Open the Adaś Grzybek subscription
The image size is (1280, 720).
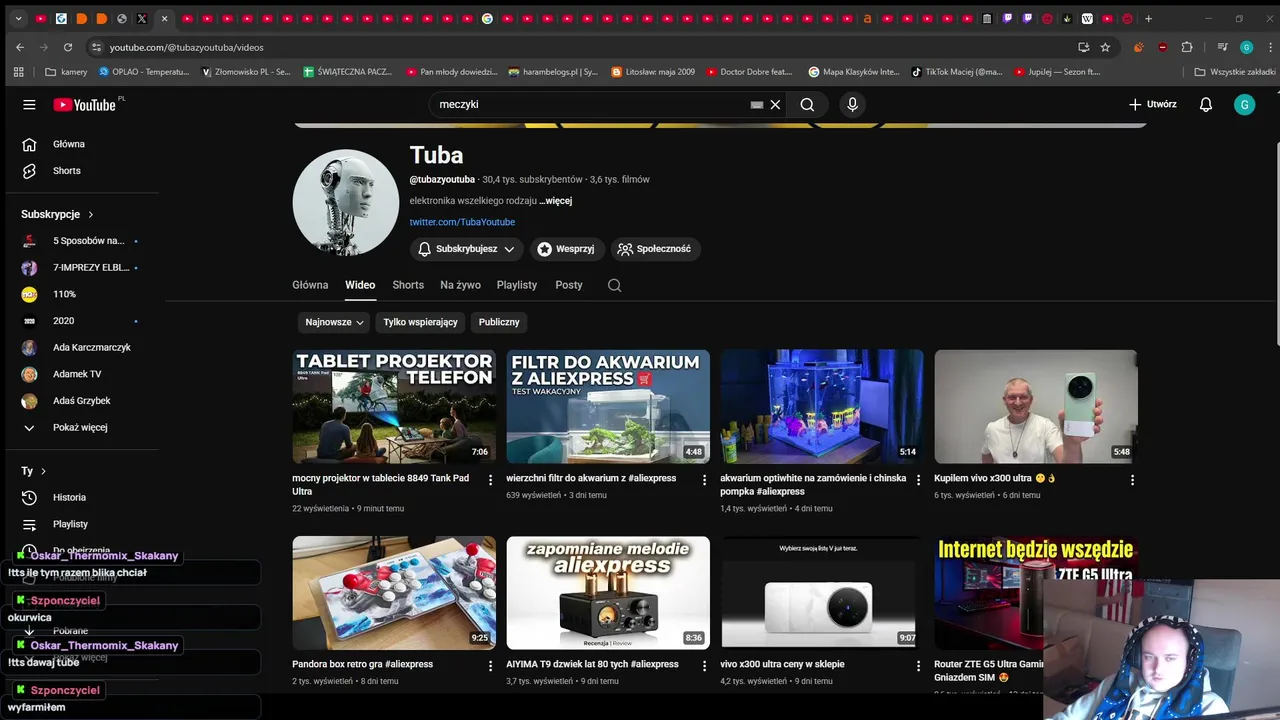pos(80,401)
